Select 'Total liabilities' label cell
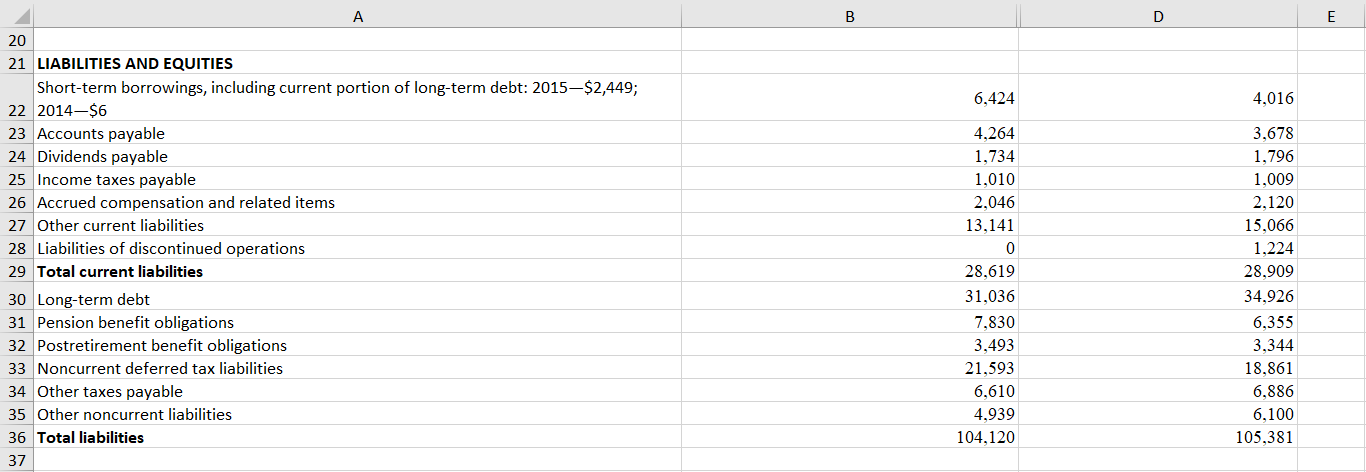This screenshot has height=472, width=1366. (x=358, y=437)
